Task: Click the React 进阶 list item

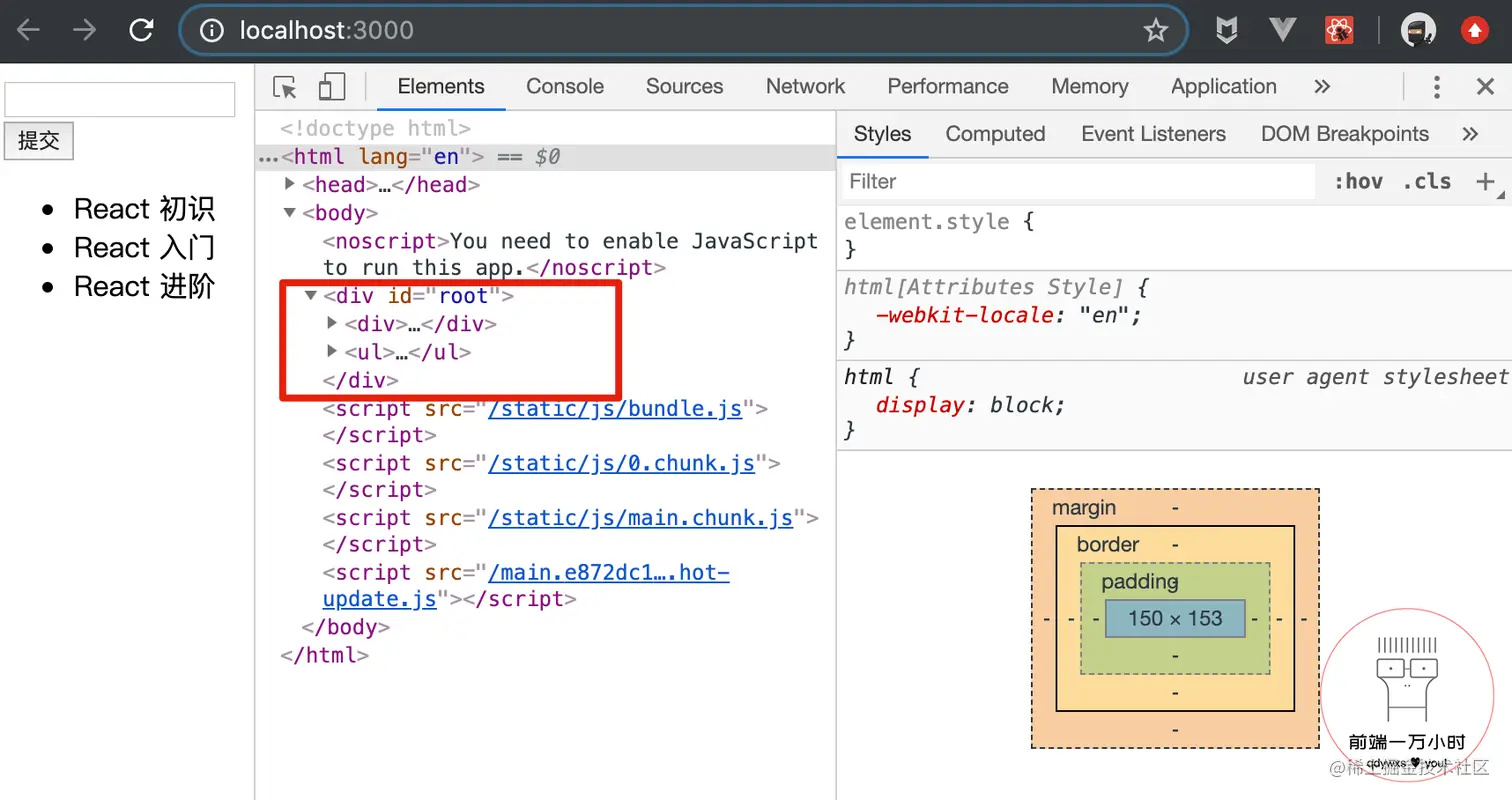Action: pos(144,287)
